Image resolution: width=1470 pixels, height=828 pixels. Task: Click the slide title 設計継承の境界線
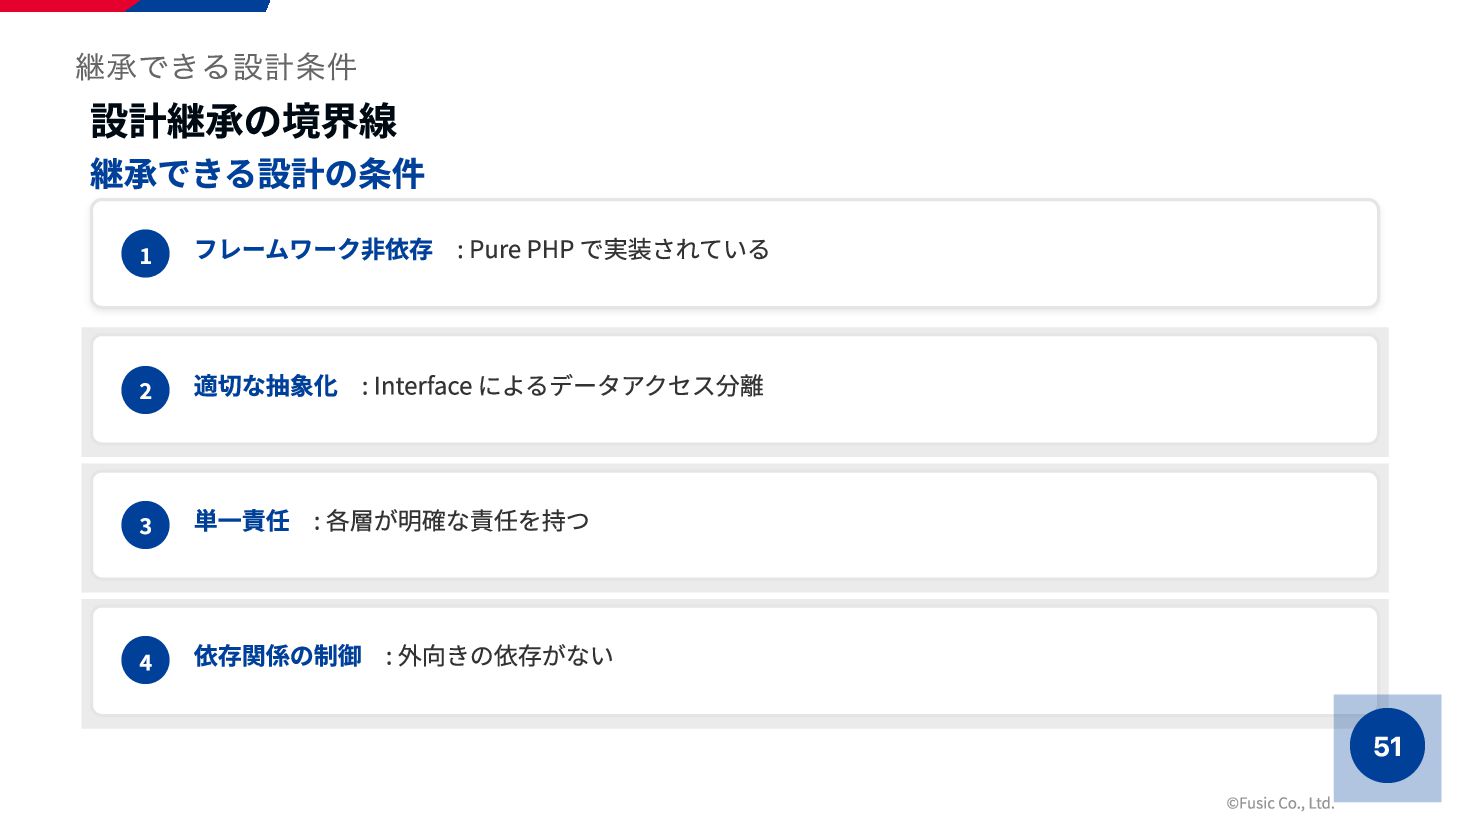(244, 121)
